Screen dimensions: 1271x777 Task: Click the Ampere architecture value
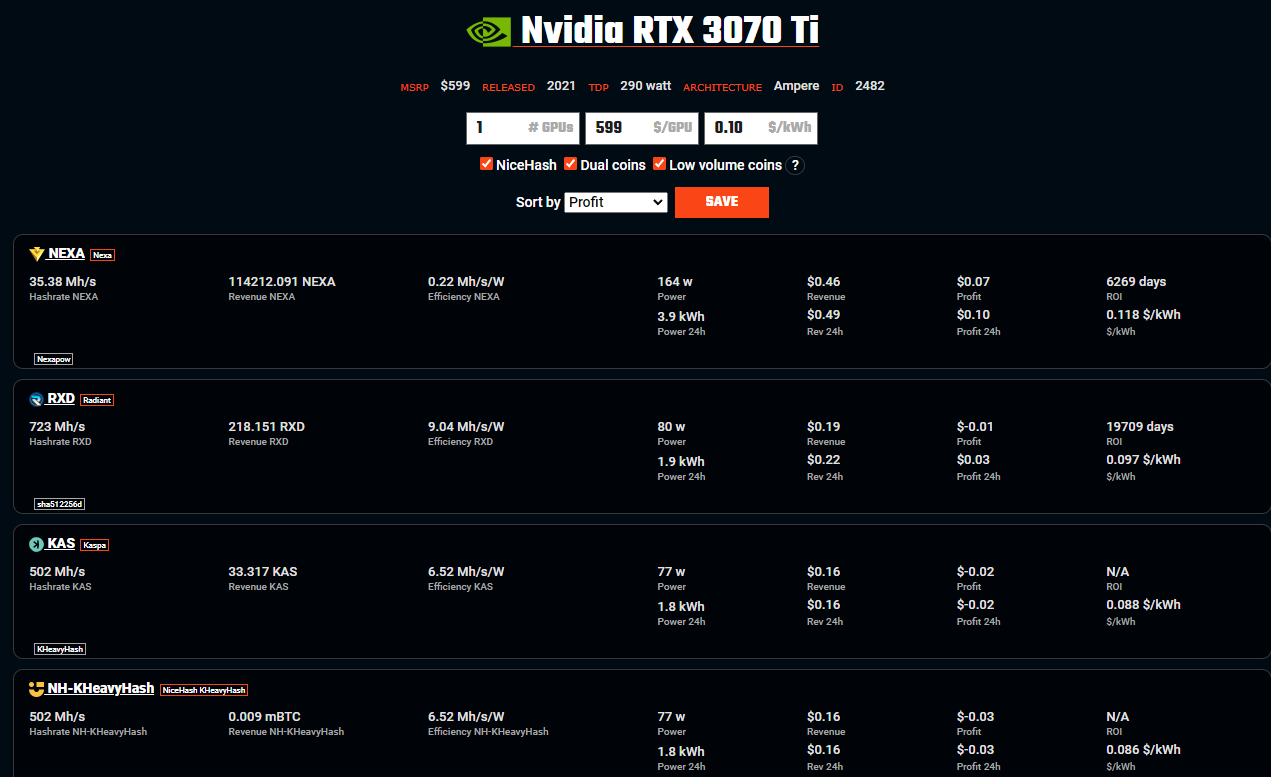tap(796, 86)
